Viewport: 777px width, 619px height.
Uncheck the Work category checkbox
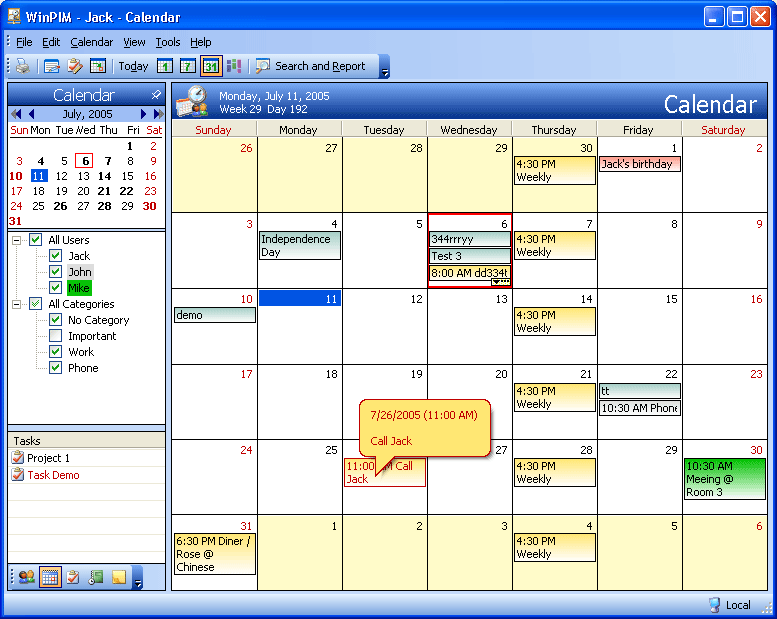(x=56, y=352)
